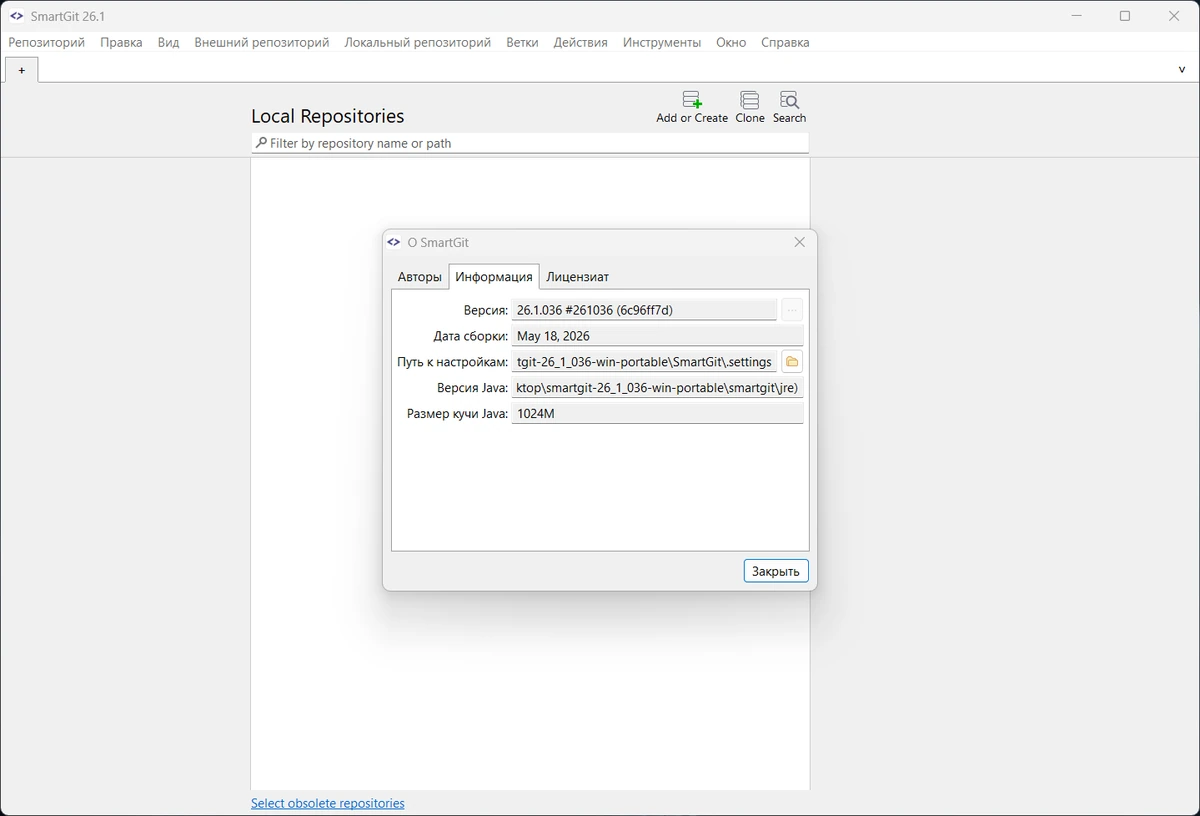Expand tab list with the v arrow
This screenshot has height=816, width=1200.
pos(1182,70)
